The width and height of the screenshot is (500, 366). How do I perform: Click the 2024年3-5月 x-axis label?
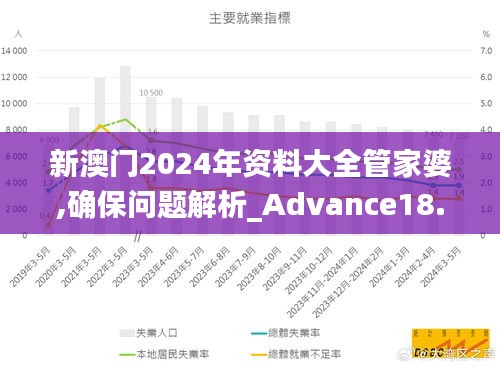pyautogui.click(x=441, y=267)
